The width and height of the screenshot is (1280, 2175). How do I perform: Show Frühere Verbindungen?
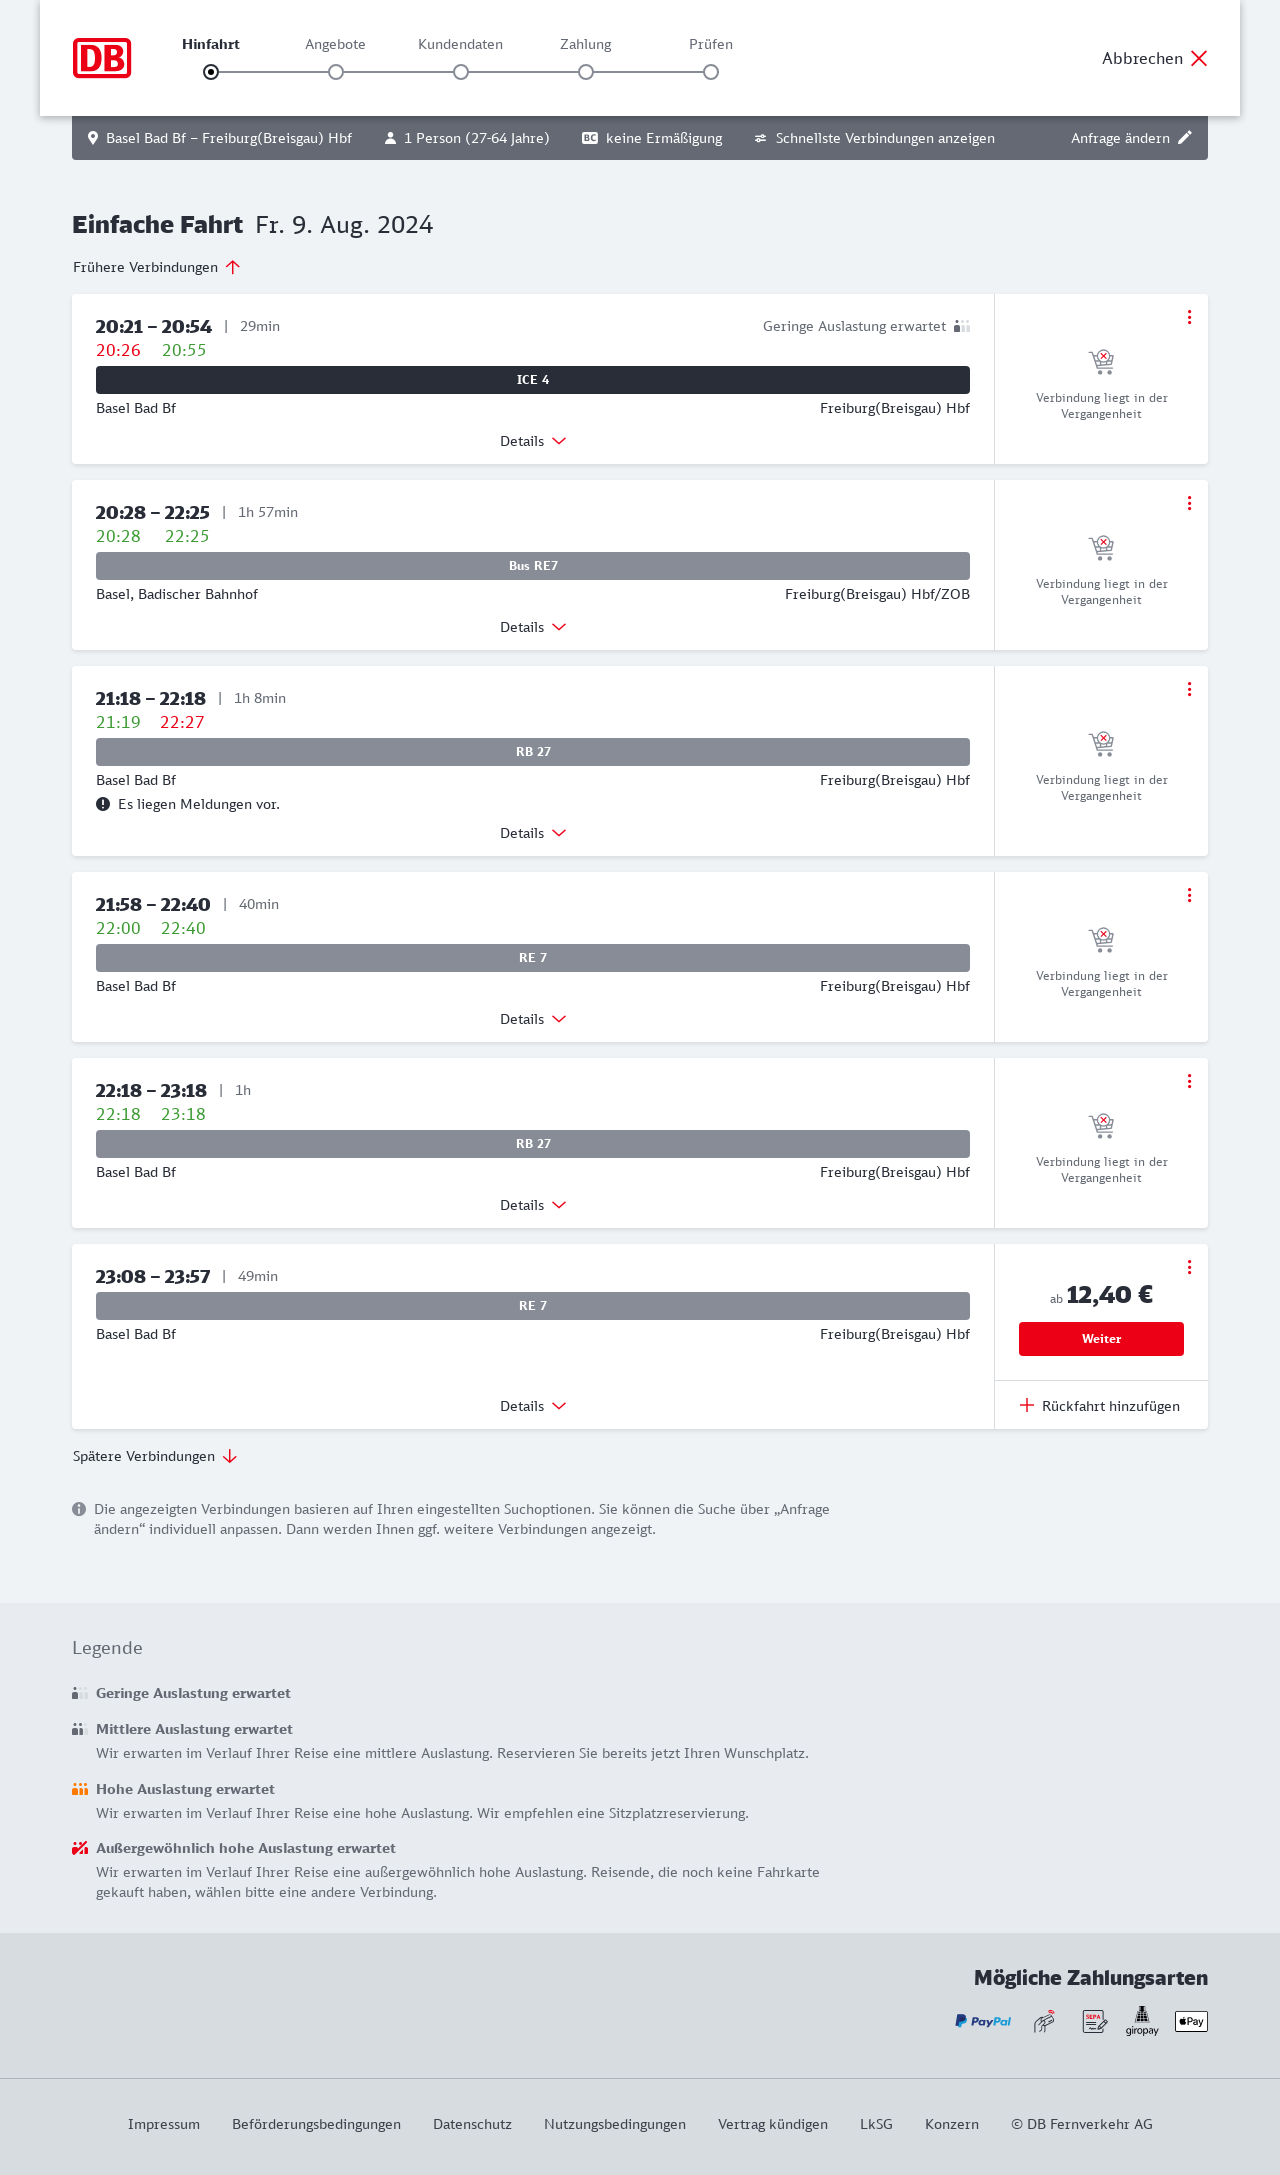157,267
